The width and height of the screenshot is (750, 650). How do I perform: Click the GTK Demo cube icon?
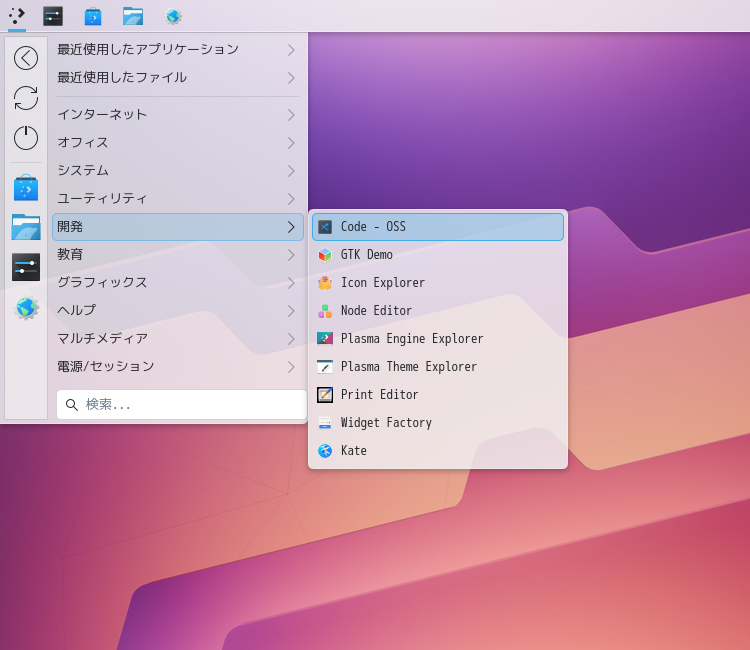tap(325, 255)
